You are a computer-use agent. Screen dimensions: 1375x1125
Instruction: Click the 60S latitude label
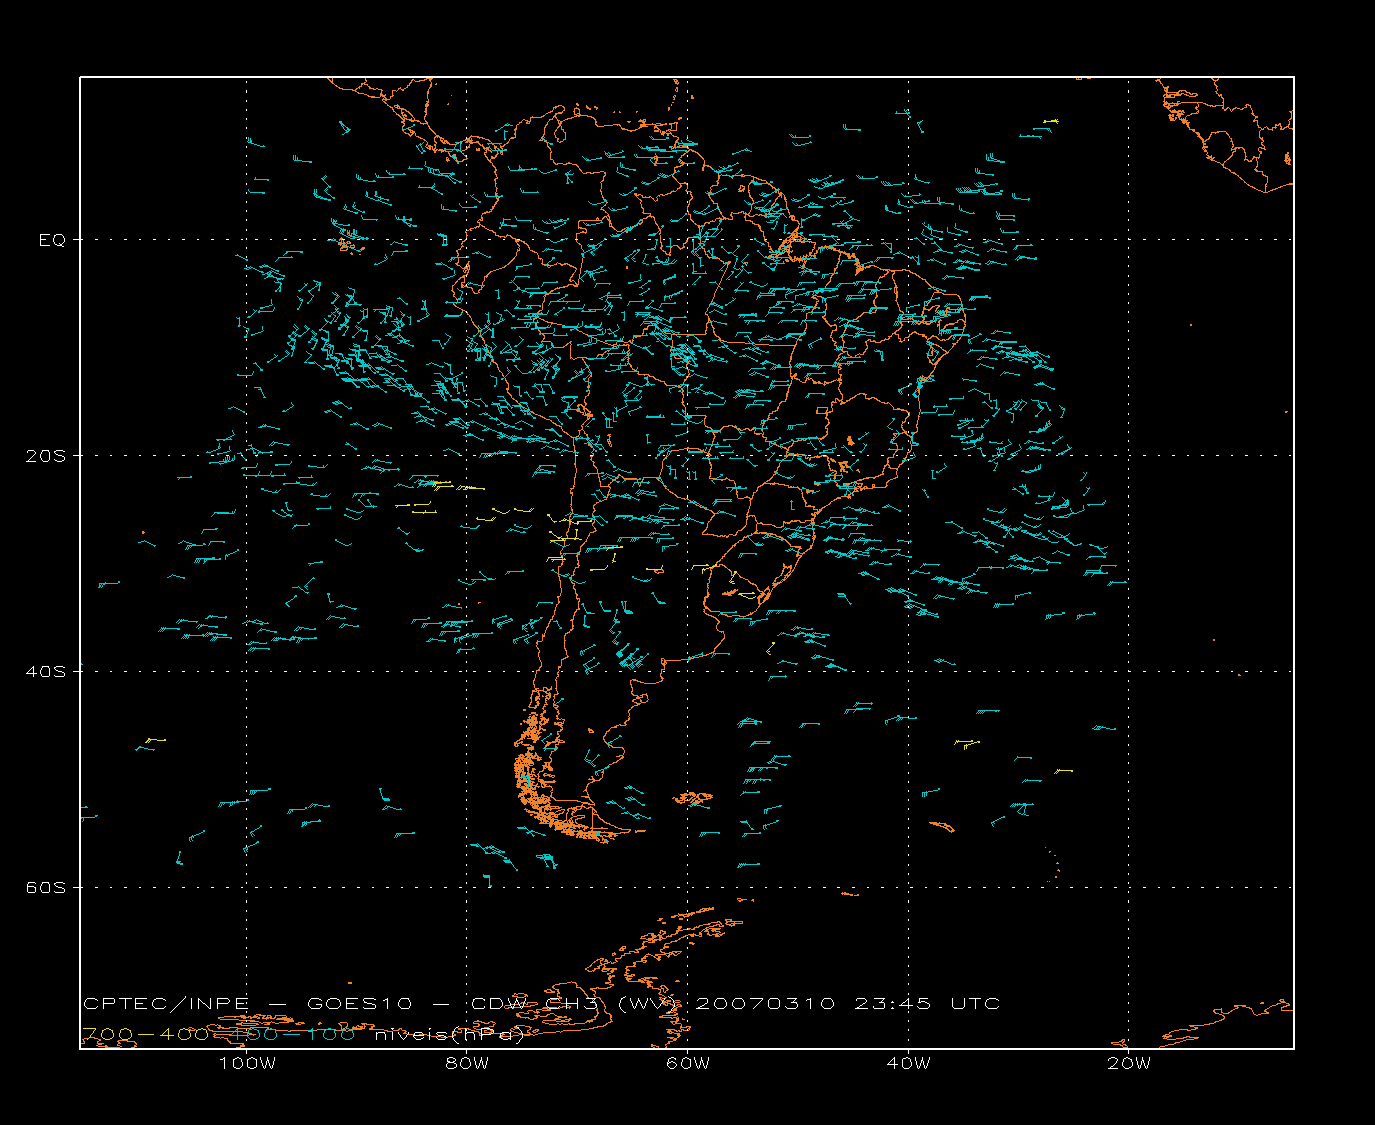point(45,888)
